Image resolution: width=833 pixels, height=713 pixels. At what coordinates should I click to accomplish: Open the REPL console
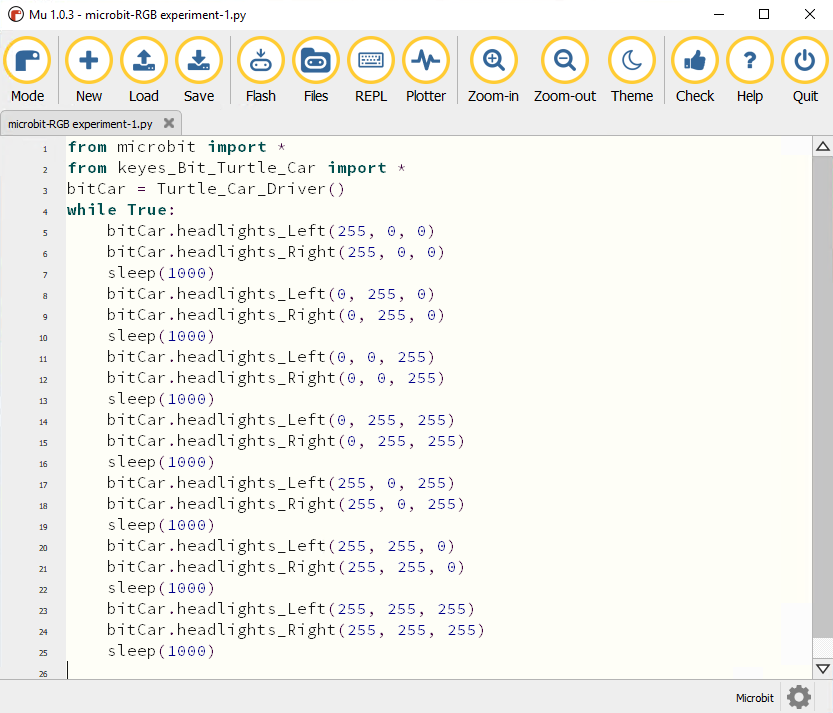[x=371, y=70]
